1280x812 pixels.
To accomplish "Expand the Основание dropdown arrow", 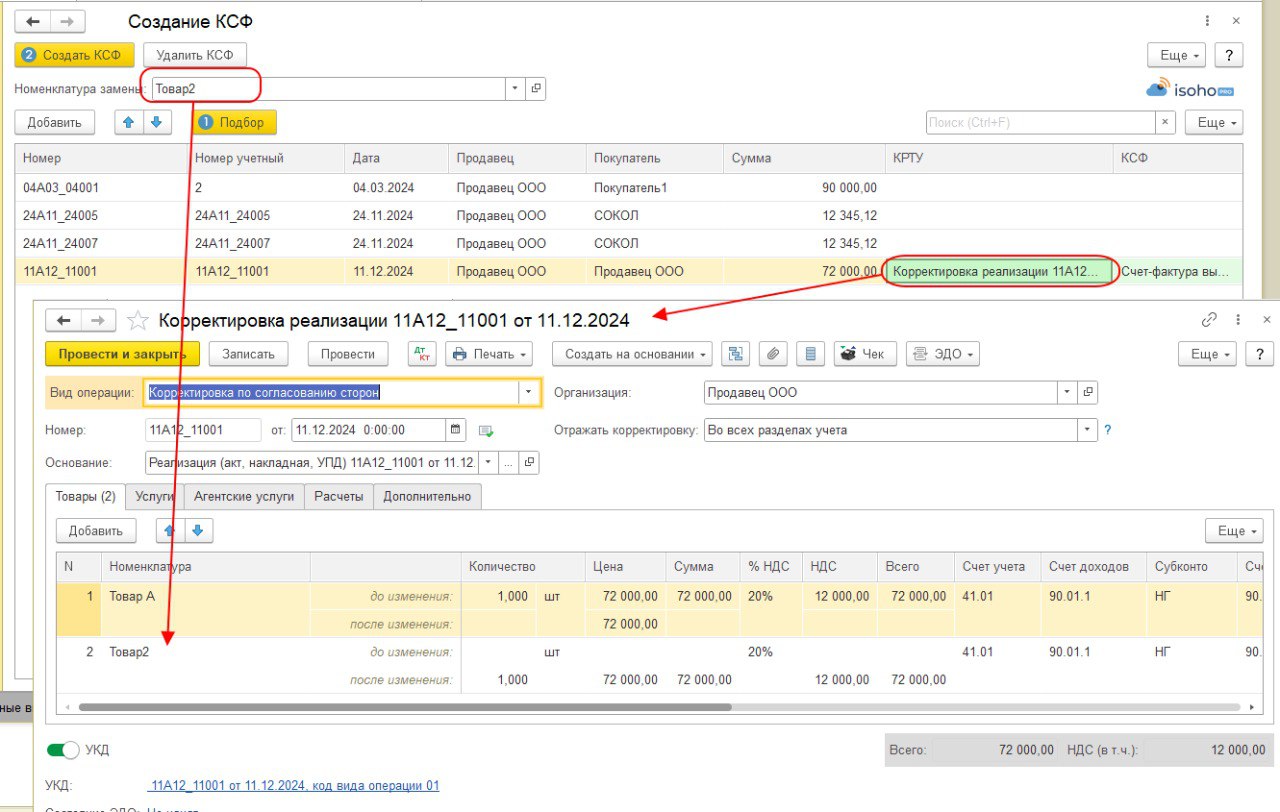I will [488, 463].
